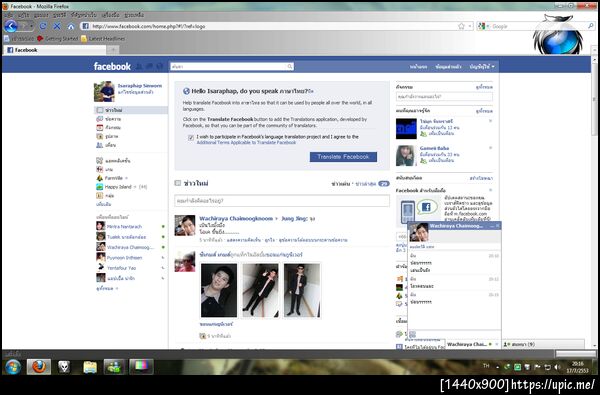Open Wachiraya Chaimoogknoom post author link

(236, 219)
